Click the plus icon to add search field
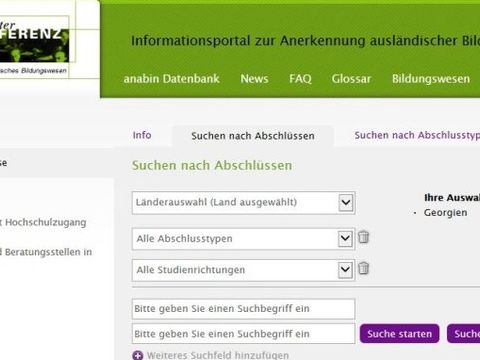The height and width of the screenshot is (360, 480). (138, 355)
